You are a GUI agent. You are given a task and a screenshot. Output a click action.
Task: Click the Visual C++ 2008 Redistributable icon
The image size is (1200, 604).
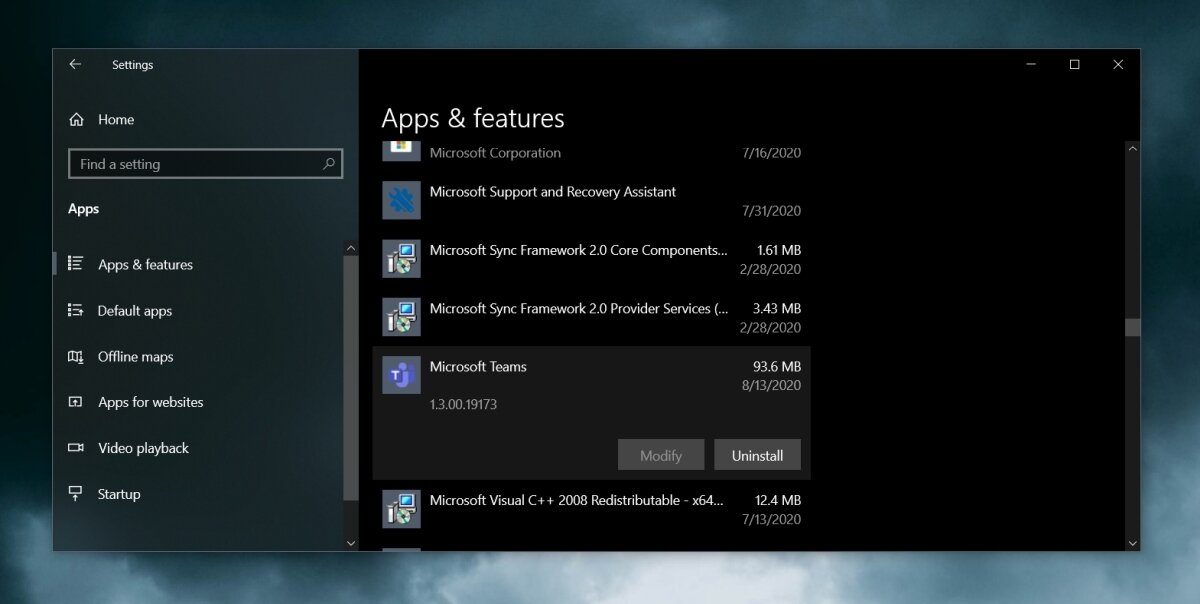(x=400, y=508)
